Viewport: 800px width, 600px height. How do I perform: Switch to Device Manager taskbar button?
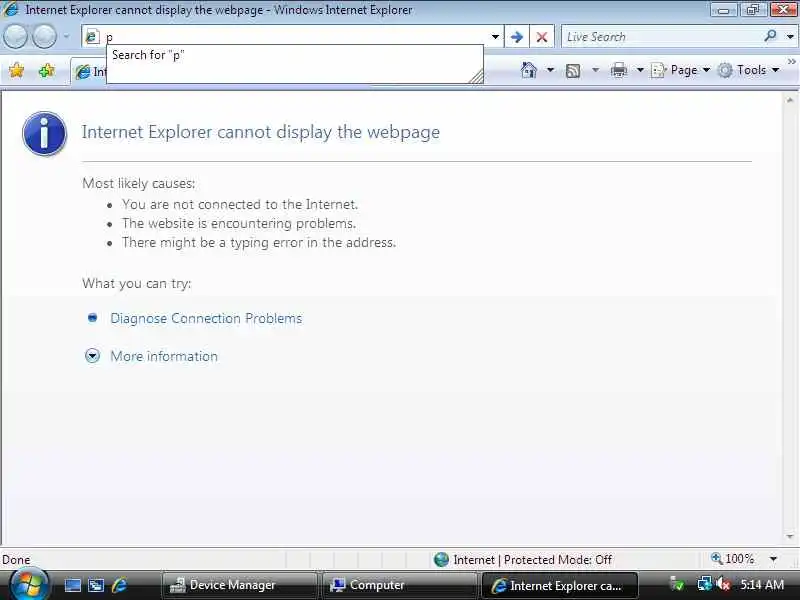pos(239,585)
